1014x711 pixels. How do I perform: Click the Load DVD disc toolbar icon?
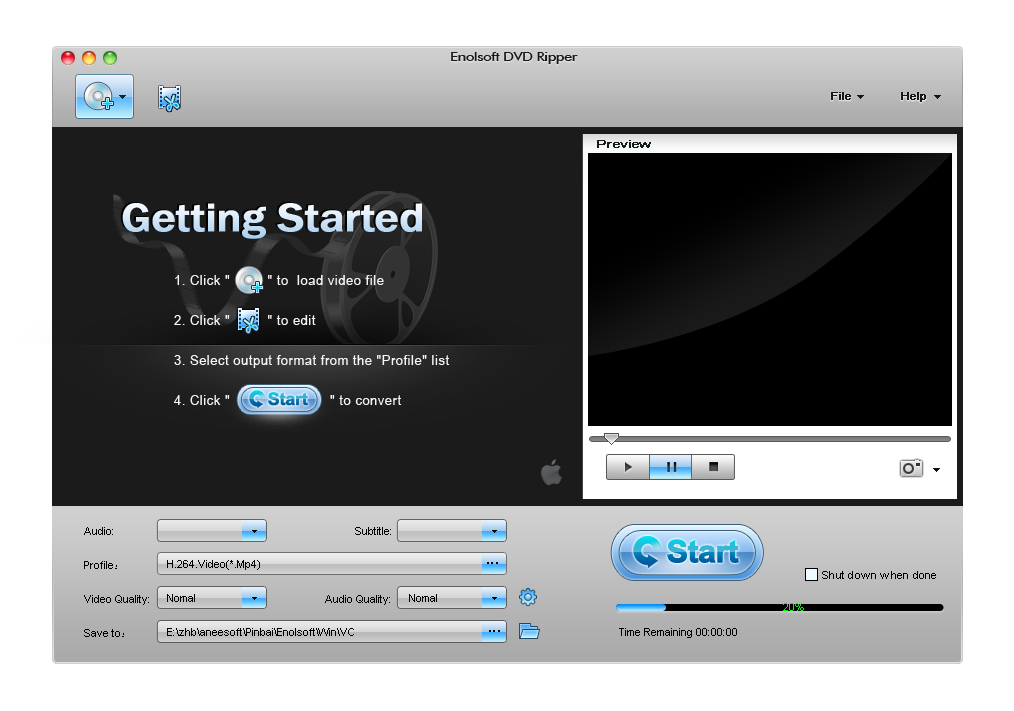100,97
